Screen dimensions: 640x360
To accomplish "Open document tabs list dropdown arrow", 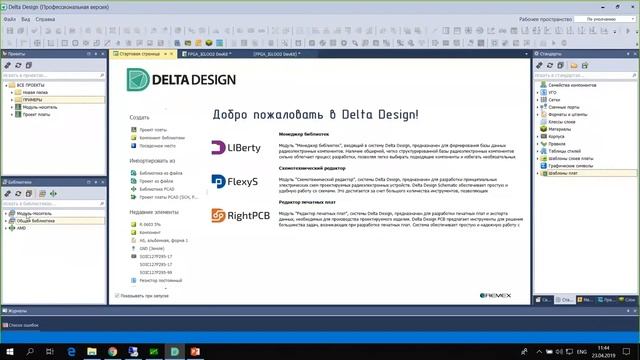I will [526, 54].
